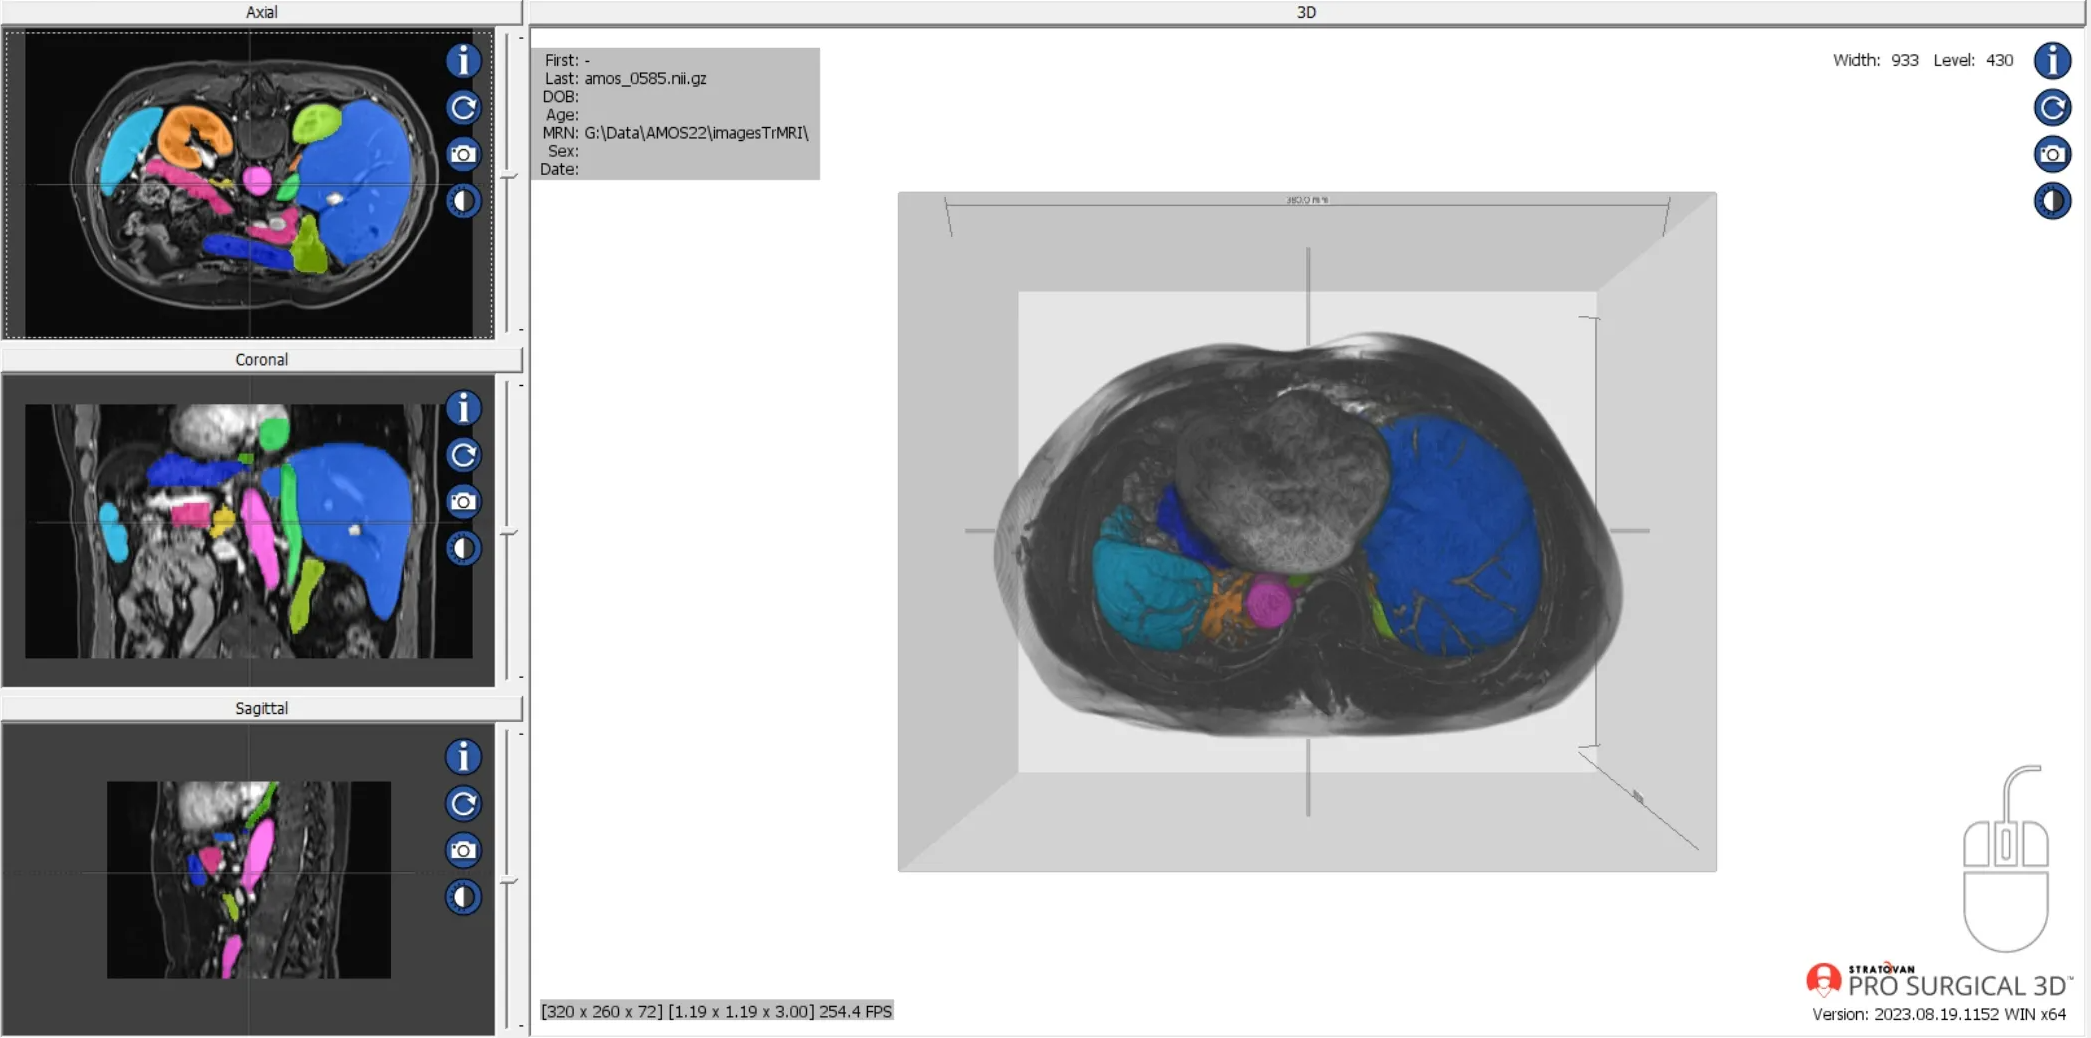Toggle contrast adjustment on the 3D view
This screenshot has height=1038, width=2091.
click(x=2052, y=201)
